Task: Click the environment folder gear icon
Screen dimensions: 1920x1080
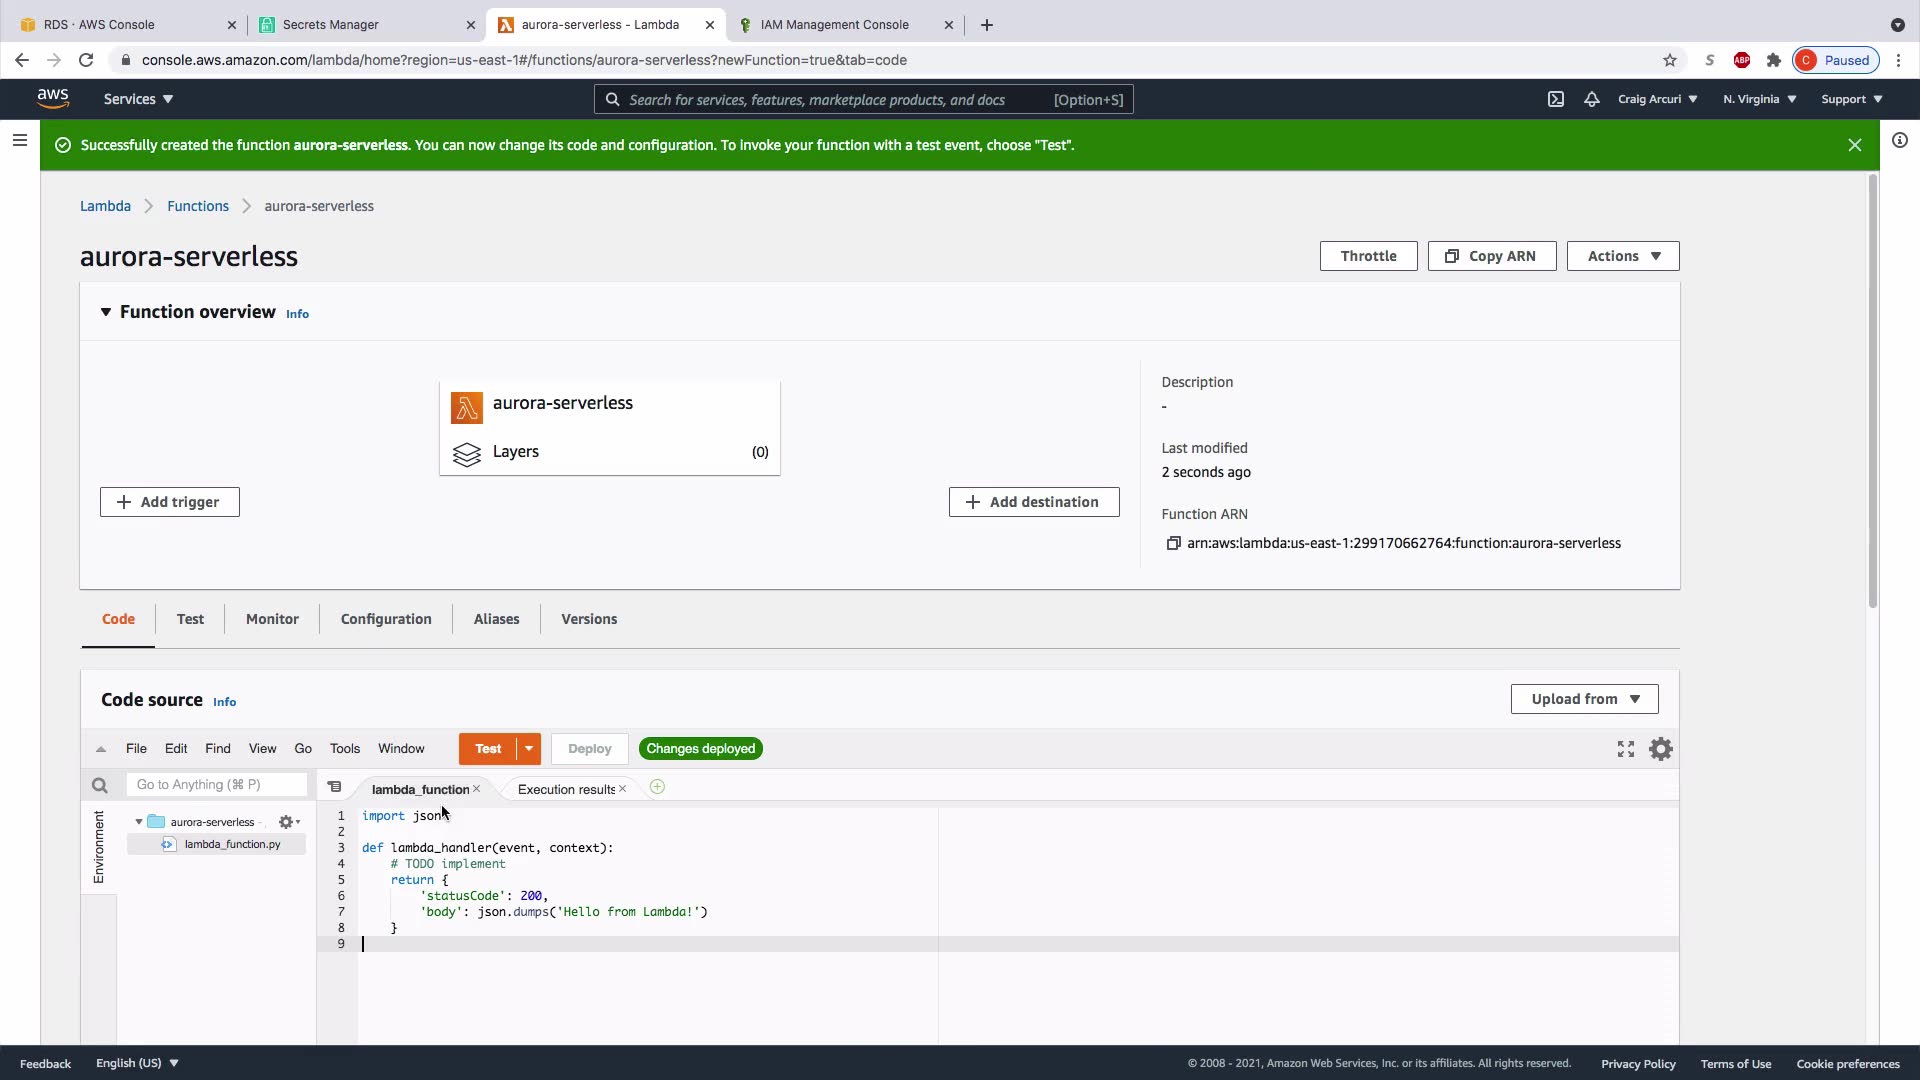Action: click(x=287, y=822)
